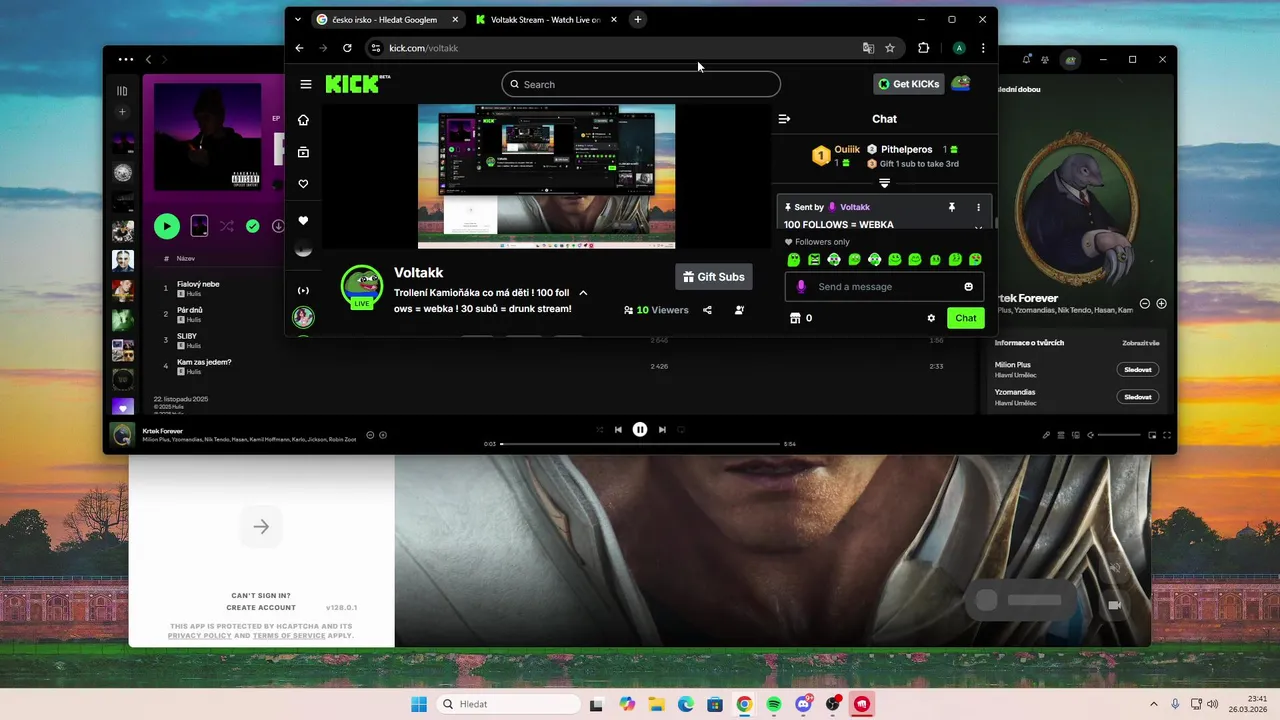Viewport: 1280px width, 720px height.
Task: Toggle Spotify miniplayer icon
Action: [1152, 435]
